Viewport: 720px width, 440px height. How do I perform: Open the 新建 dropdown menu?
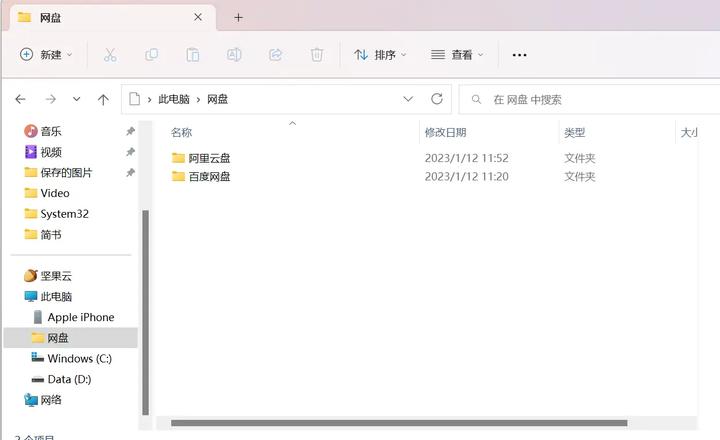(x=46, y=55)
